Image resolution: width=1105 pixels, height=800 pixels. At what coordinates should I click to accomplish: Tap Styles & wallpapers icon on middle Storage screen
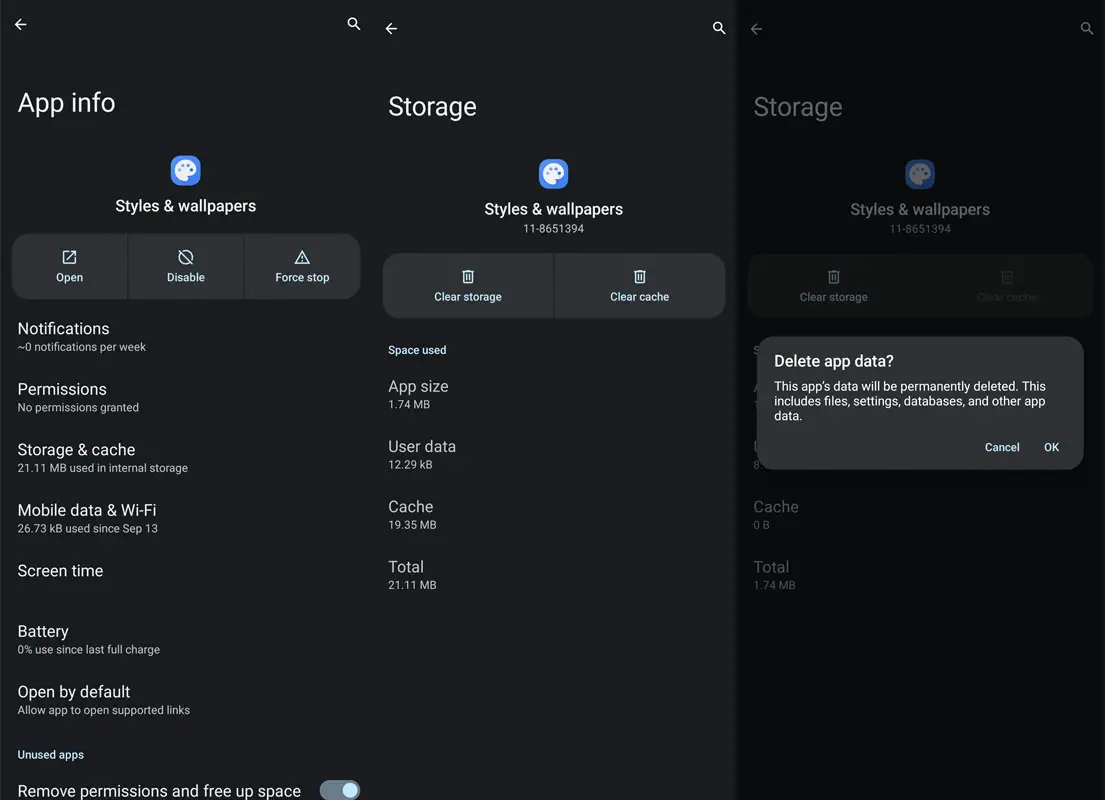553,174
